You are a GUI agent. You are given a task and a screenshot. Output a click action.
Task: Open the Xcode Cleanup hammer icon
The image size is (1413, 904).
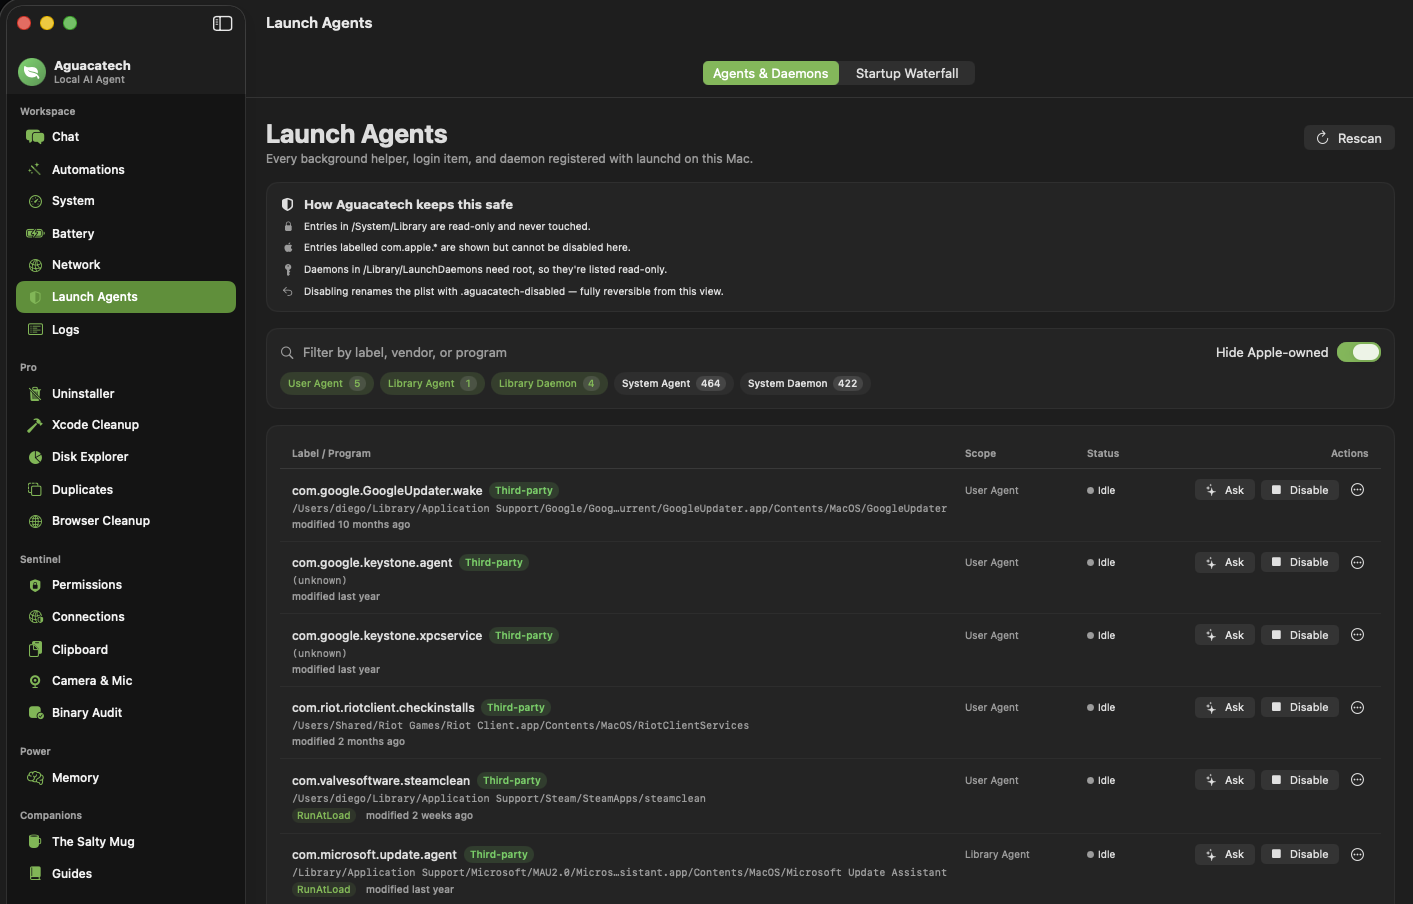(35, 425)
